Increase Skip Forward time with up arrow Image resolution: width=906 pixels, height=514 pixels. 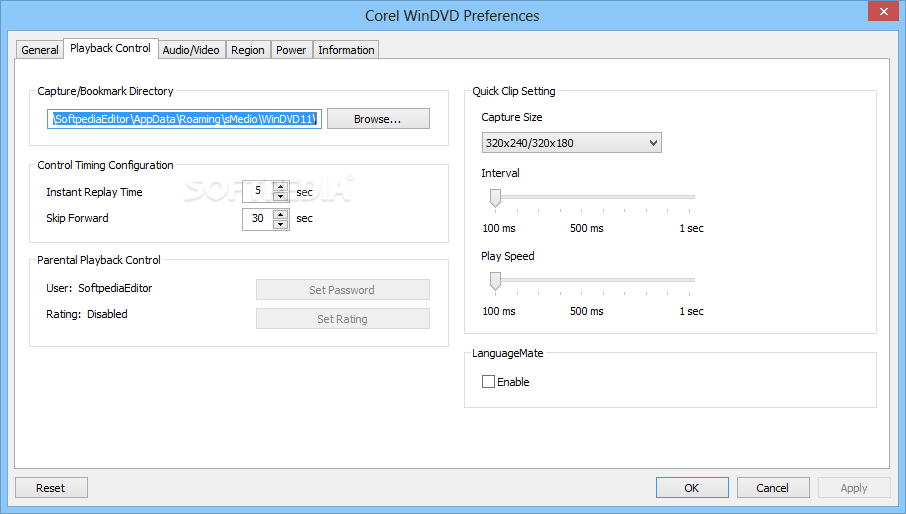click(x=280, y=214)
